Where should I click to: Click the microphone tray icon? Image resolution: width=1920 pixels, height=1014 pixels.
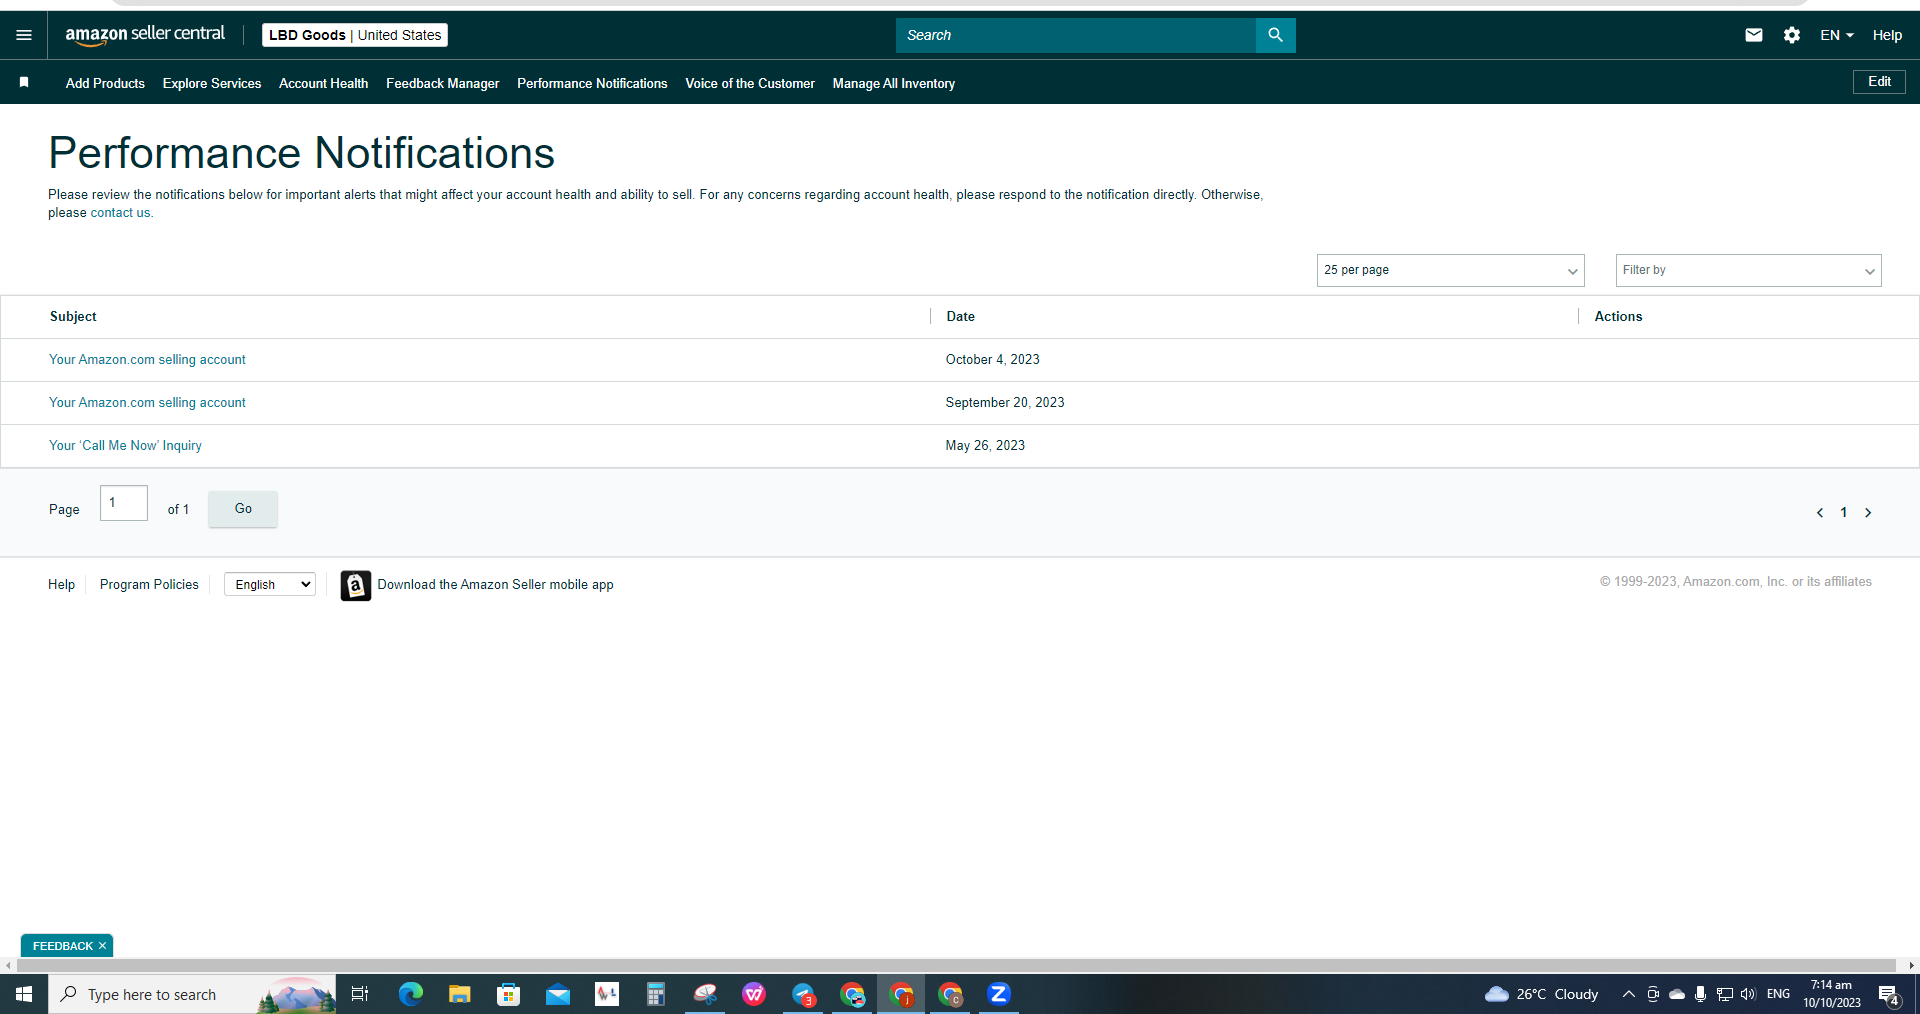click(x=1700, y=994)
